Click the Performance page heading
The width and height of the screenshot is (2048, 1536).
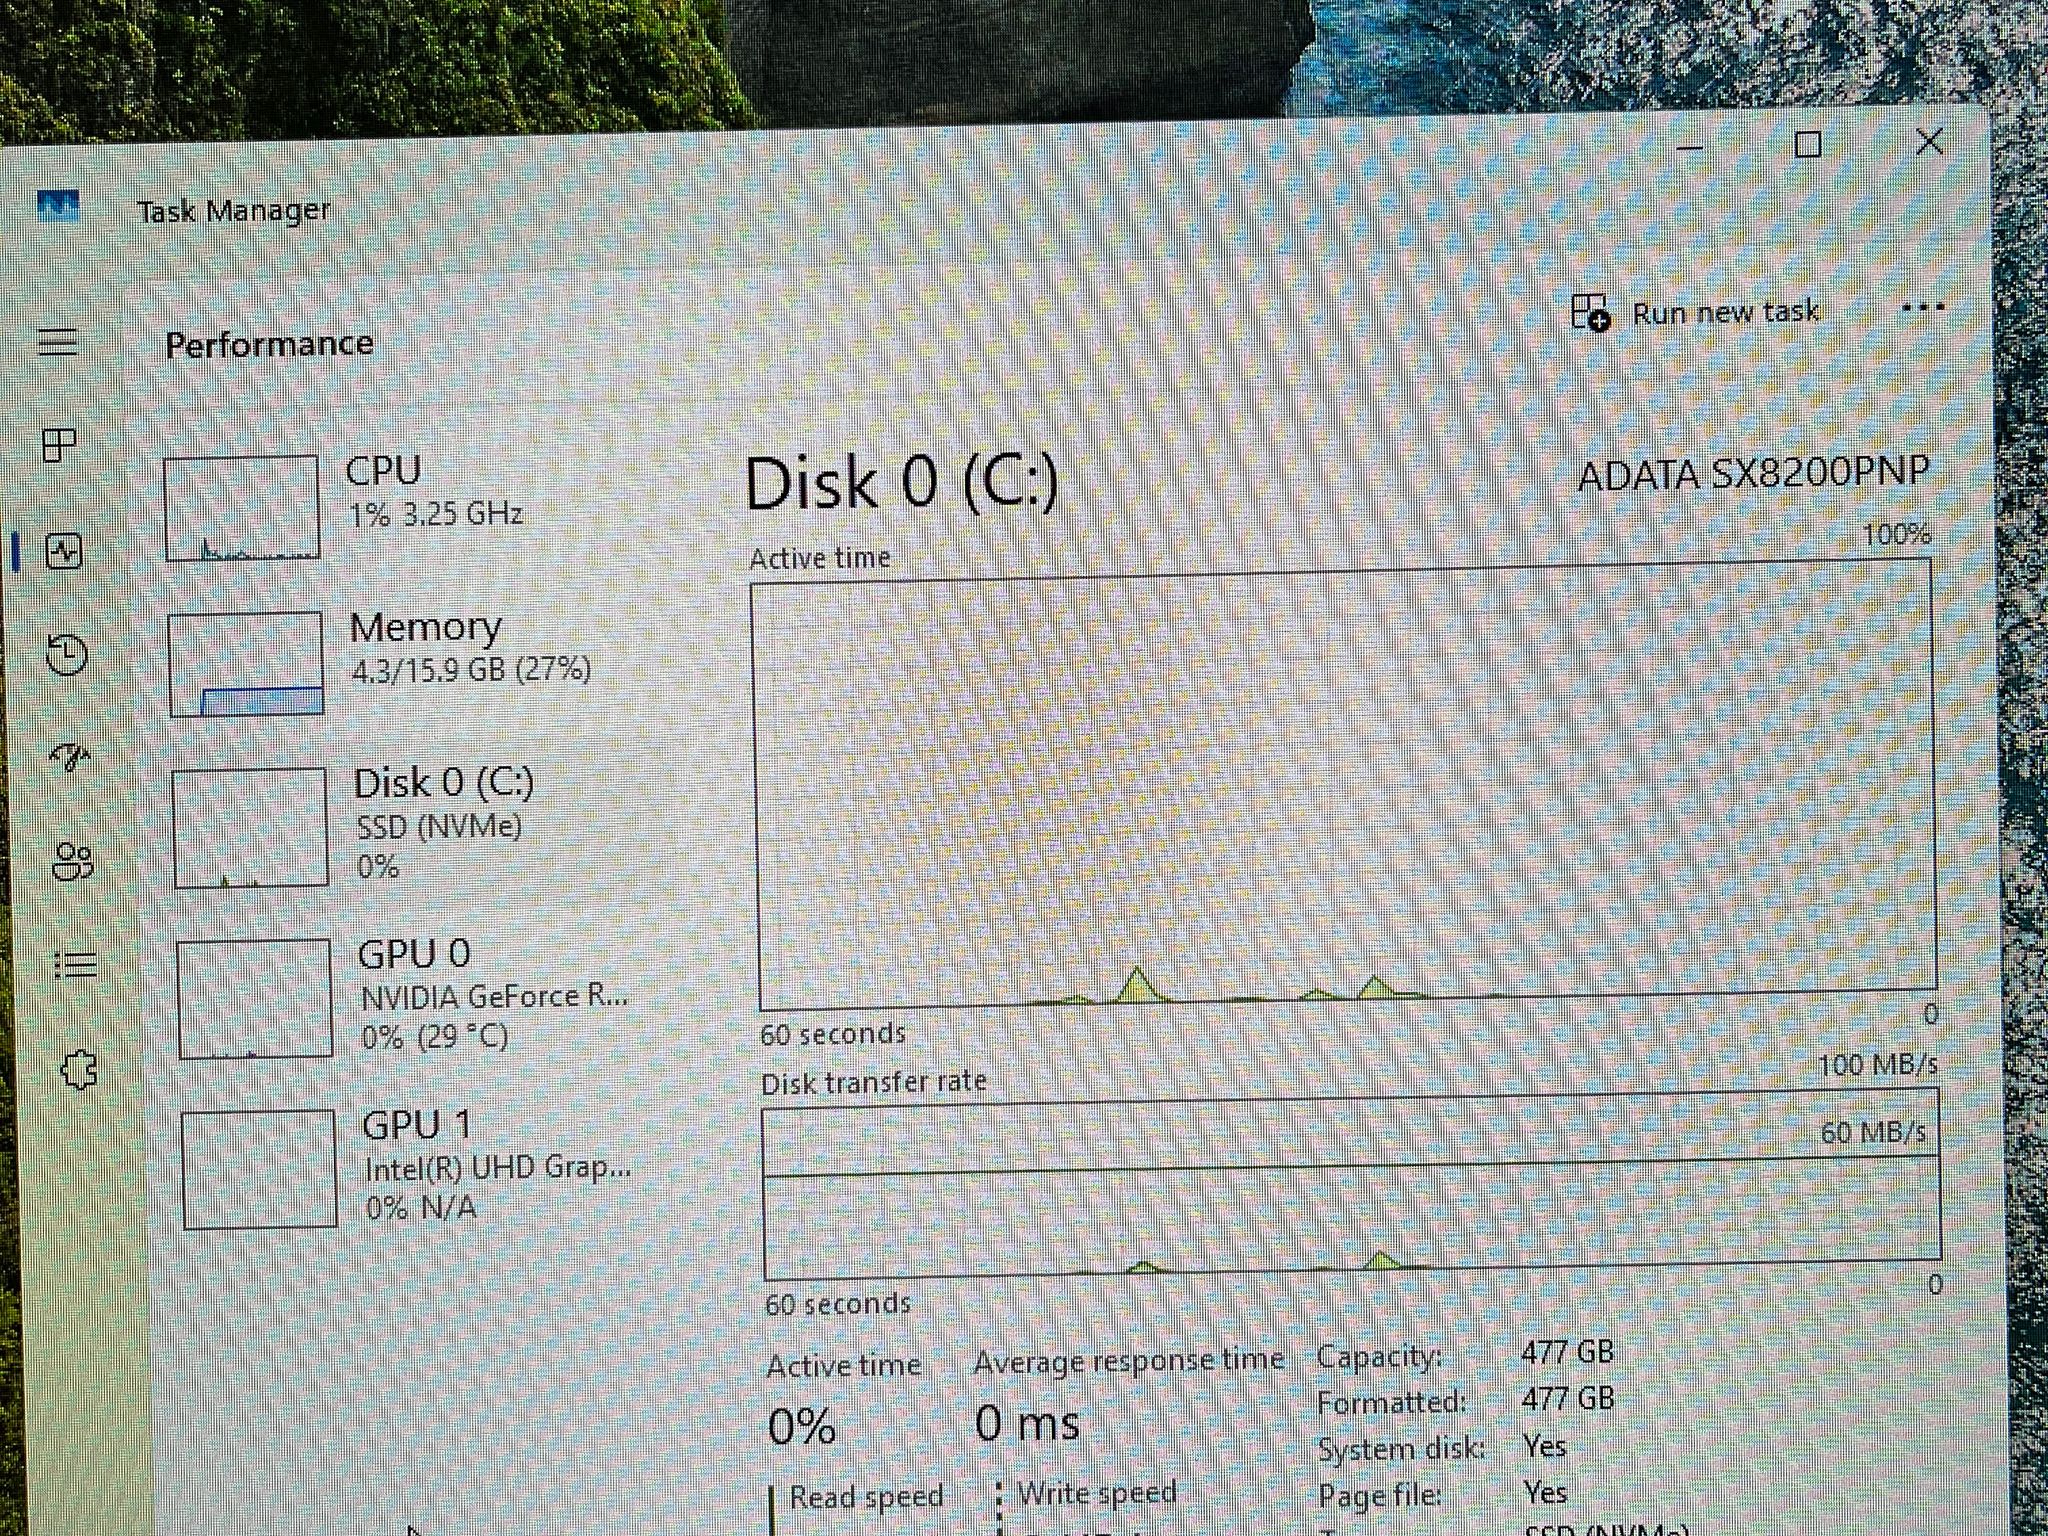269,344
